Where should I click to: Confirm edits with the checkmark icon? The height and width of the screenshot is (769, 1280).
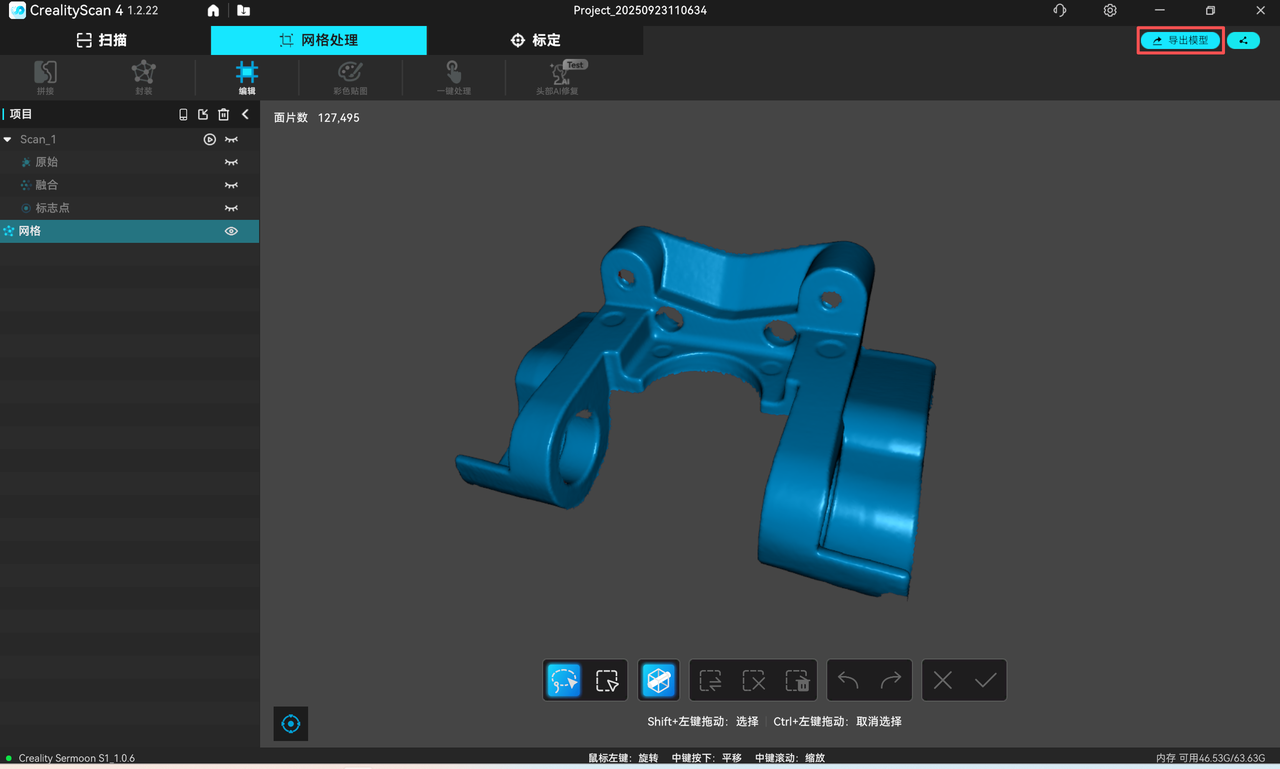click(x=985, y=680)
